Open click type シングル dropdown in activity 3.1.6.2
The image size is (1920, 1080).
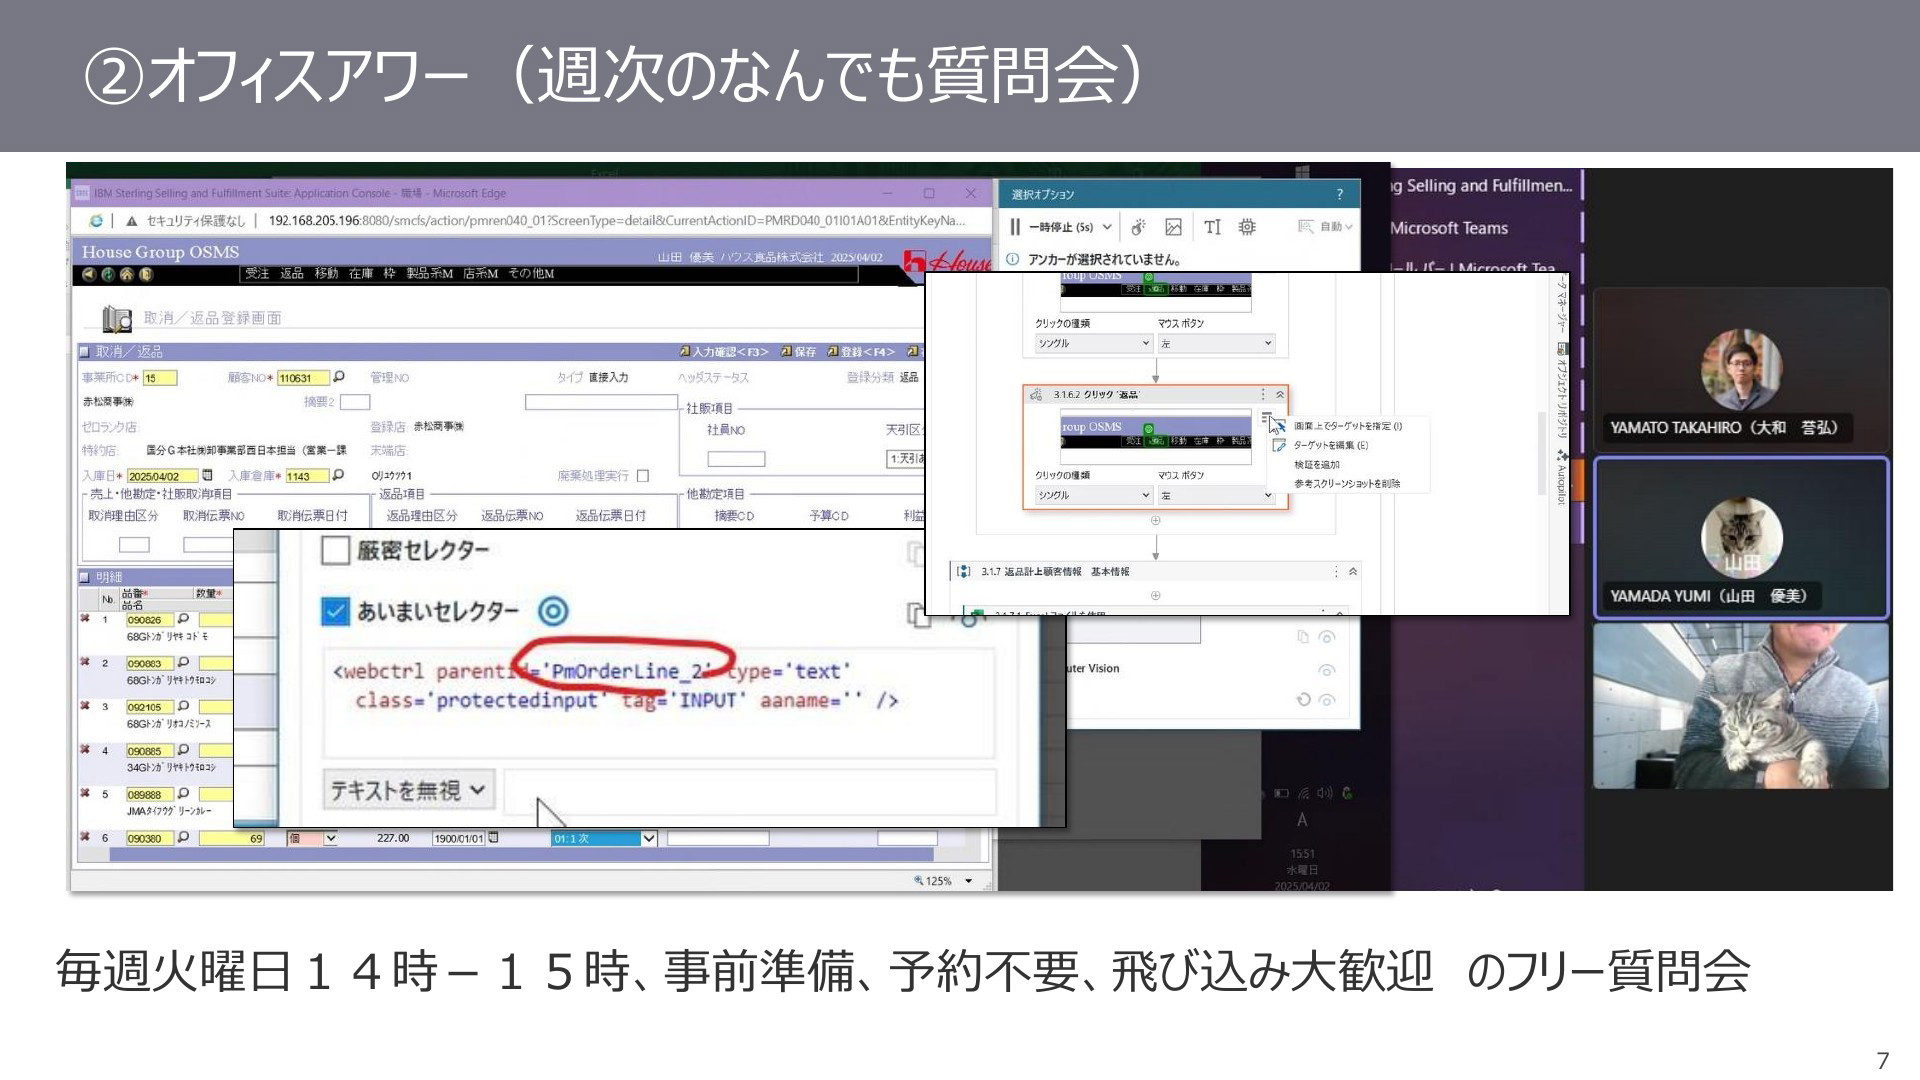[1094, 495]
